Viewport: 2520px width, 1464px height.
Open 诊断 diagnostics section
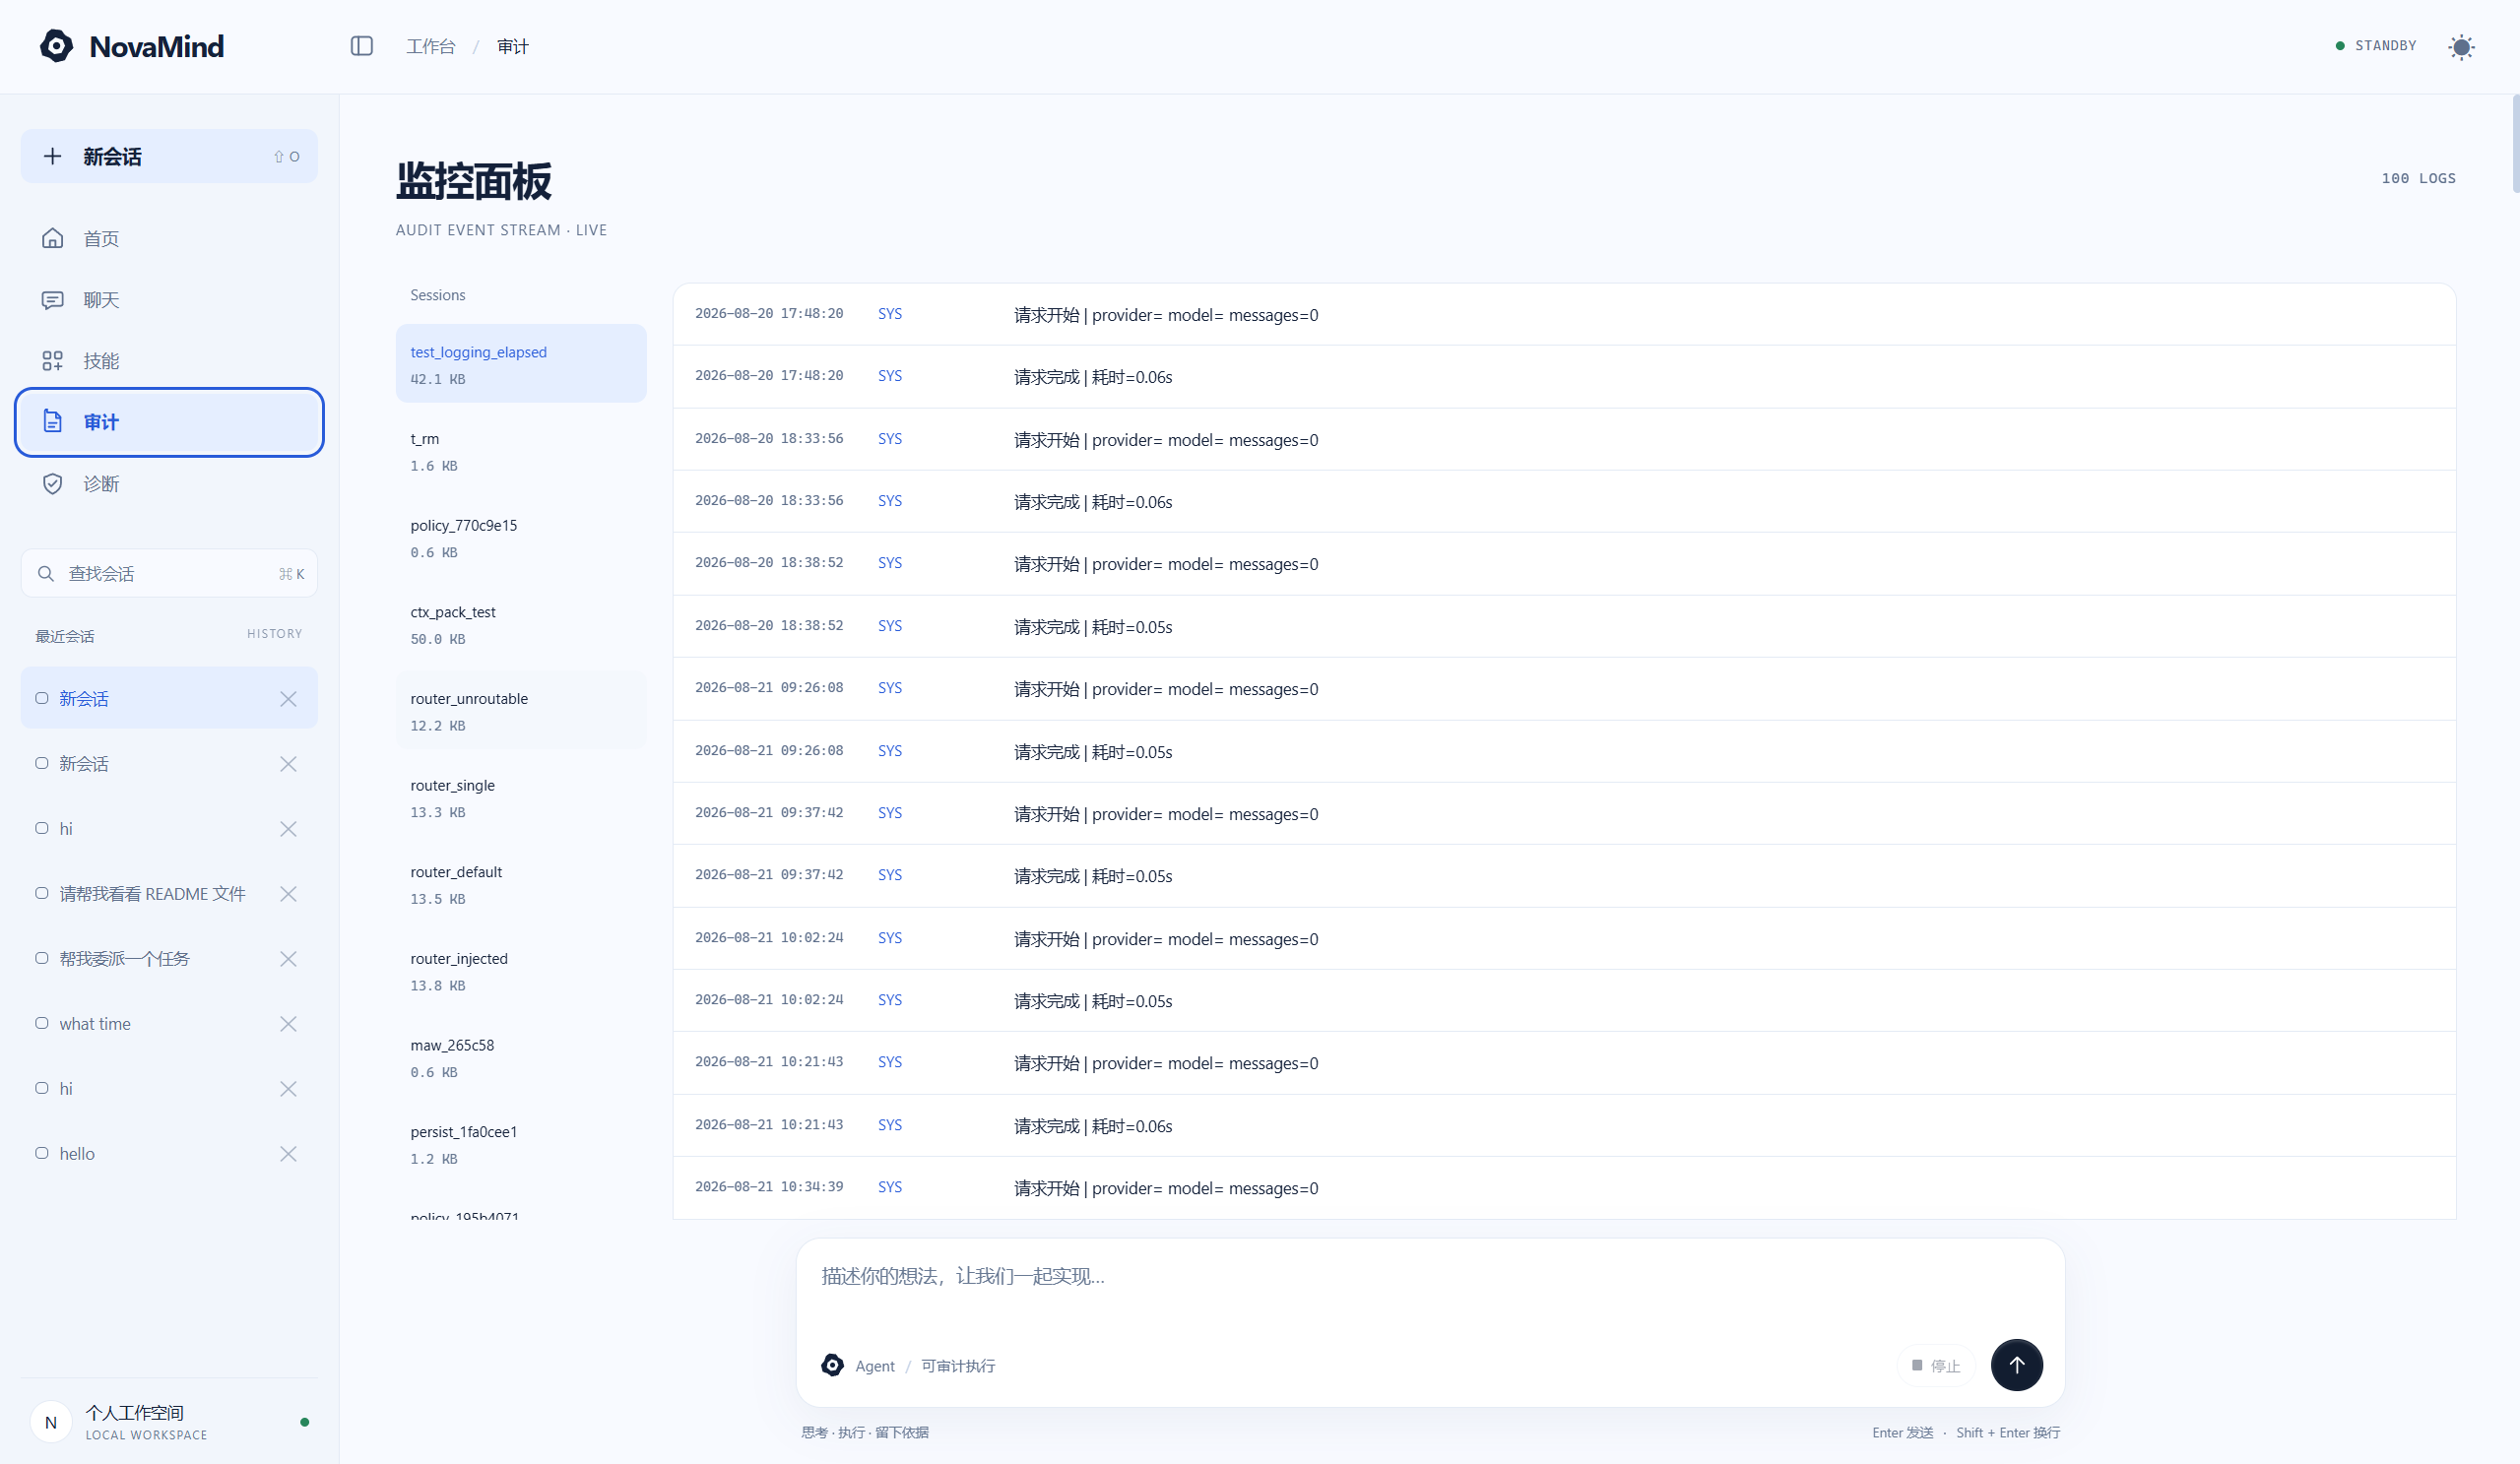[x=169, y=484]
